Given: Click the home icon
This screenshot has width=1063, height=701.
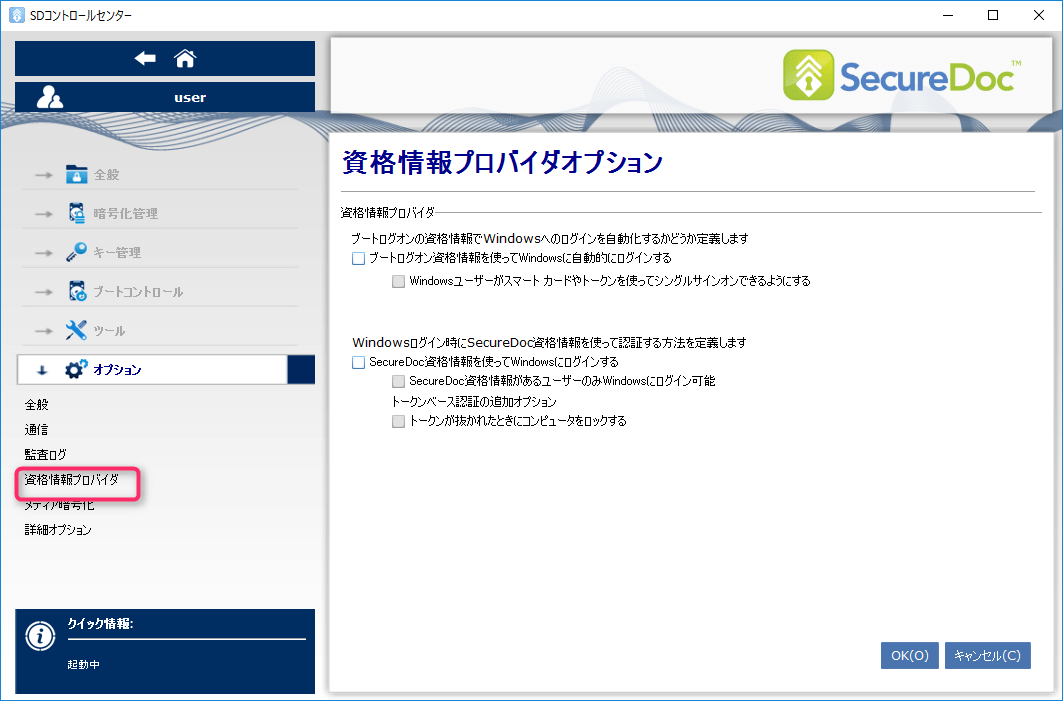Looking at the screenshot, I should 185,59.
